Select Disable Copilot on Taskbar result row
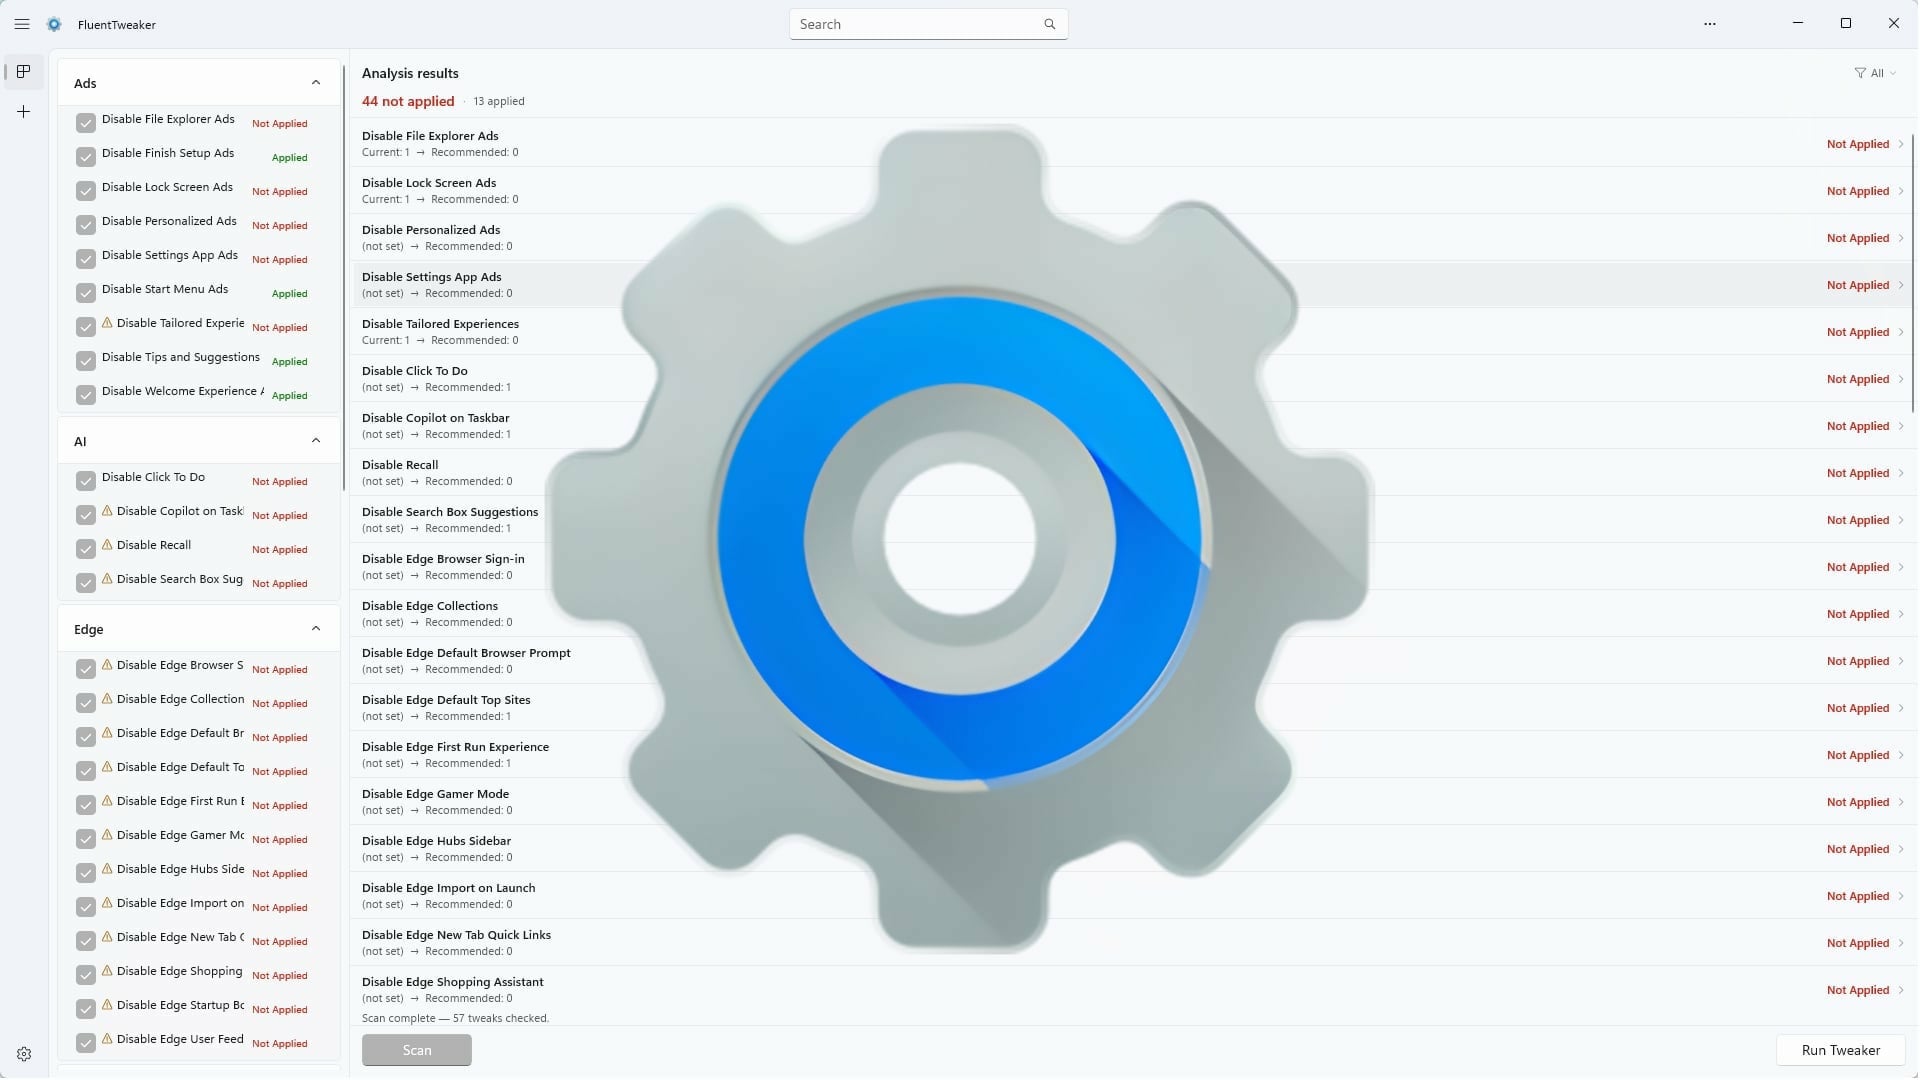 point(1131,426)
